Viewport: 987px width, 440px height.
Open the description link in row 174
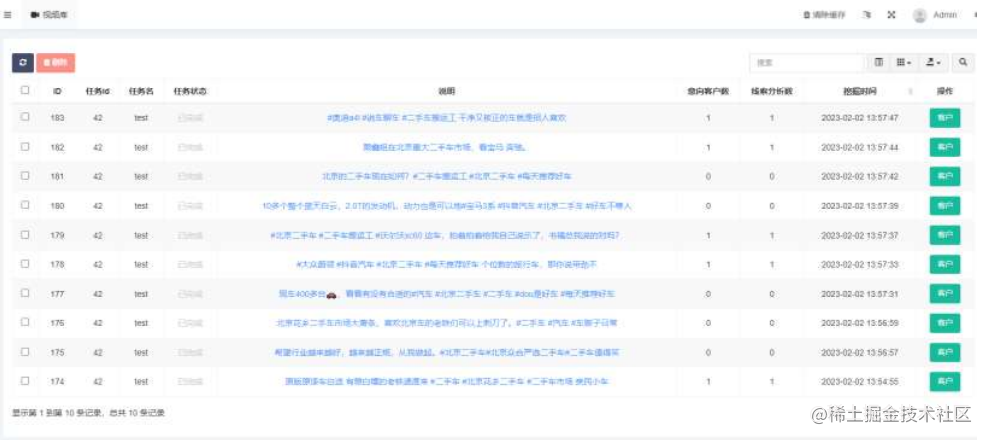tap(447, 381)
